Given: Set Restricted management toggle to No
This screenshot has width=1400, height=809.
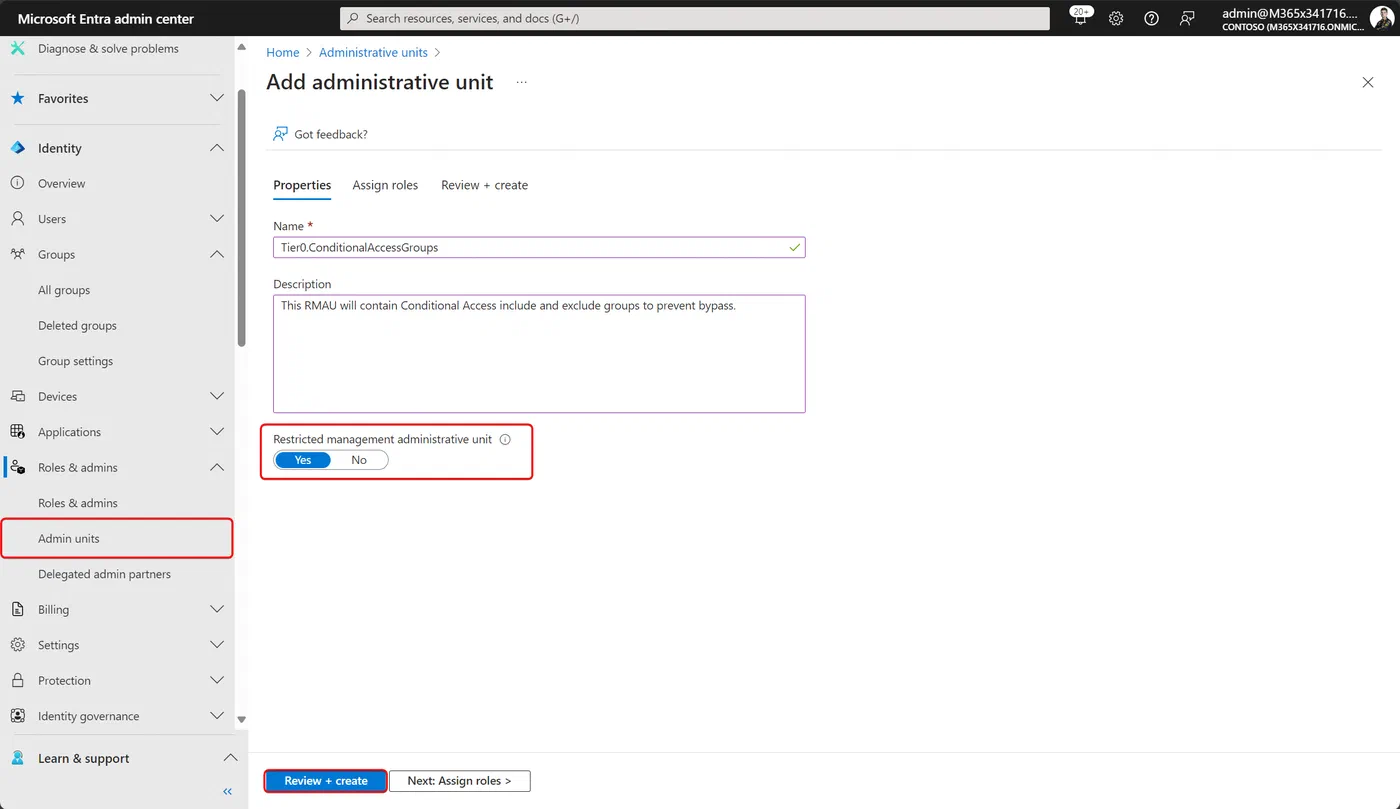Looking at the screenshot, I should click(359, 460).
